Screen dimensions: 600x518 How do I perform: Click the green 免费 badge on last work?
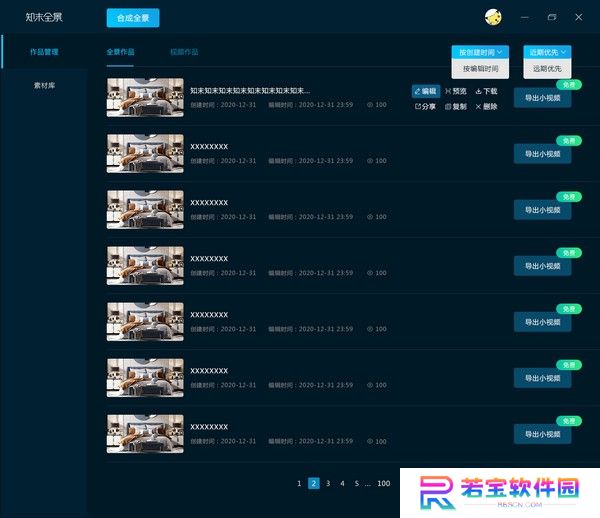point(569,421)
